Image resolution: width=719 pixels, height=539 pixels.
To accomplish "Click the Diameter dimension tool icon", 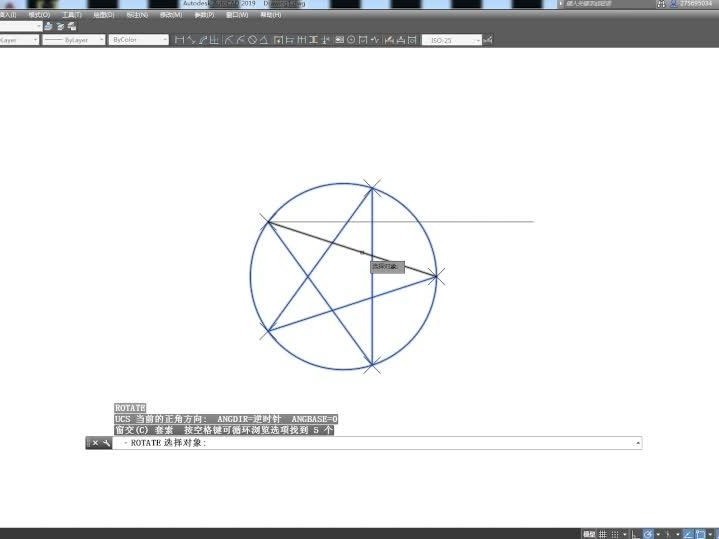I will point(252,40).
